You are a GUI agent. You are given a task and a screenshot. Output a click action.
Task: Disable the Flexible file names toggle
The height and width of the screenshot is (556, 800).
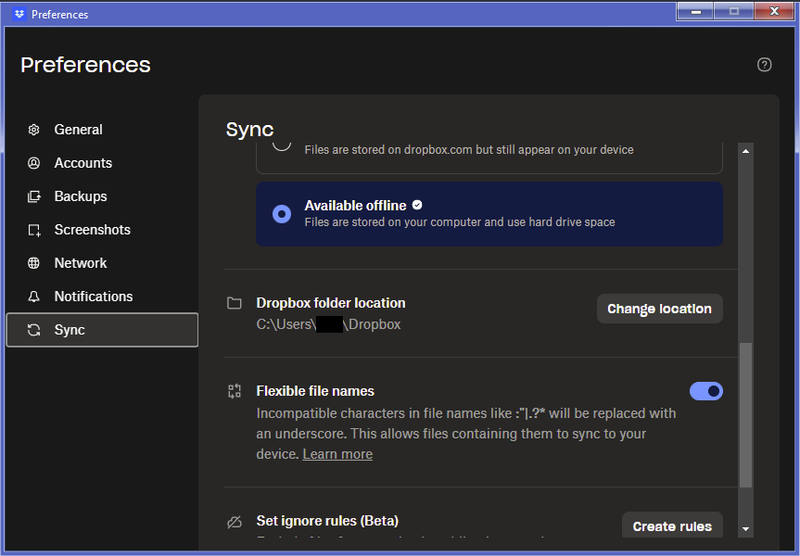tap(706, 391)
